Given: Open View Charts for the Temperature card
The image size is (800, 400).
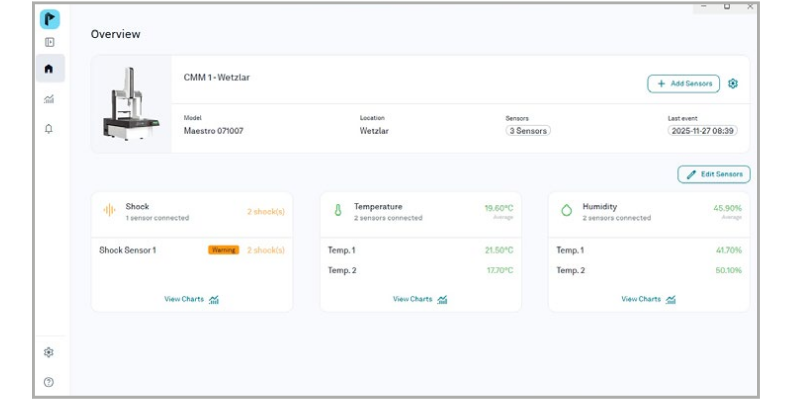Looking at the screenshot, I should point(420,299).
